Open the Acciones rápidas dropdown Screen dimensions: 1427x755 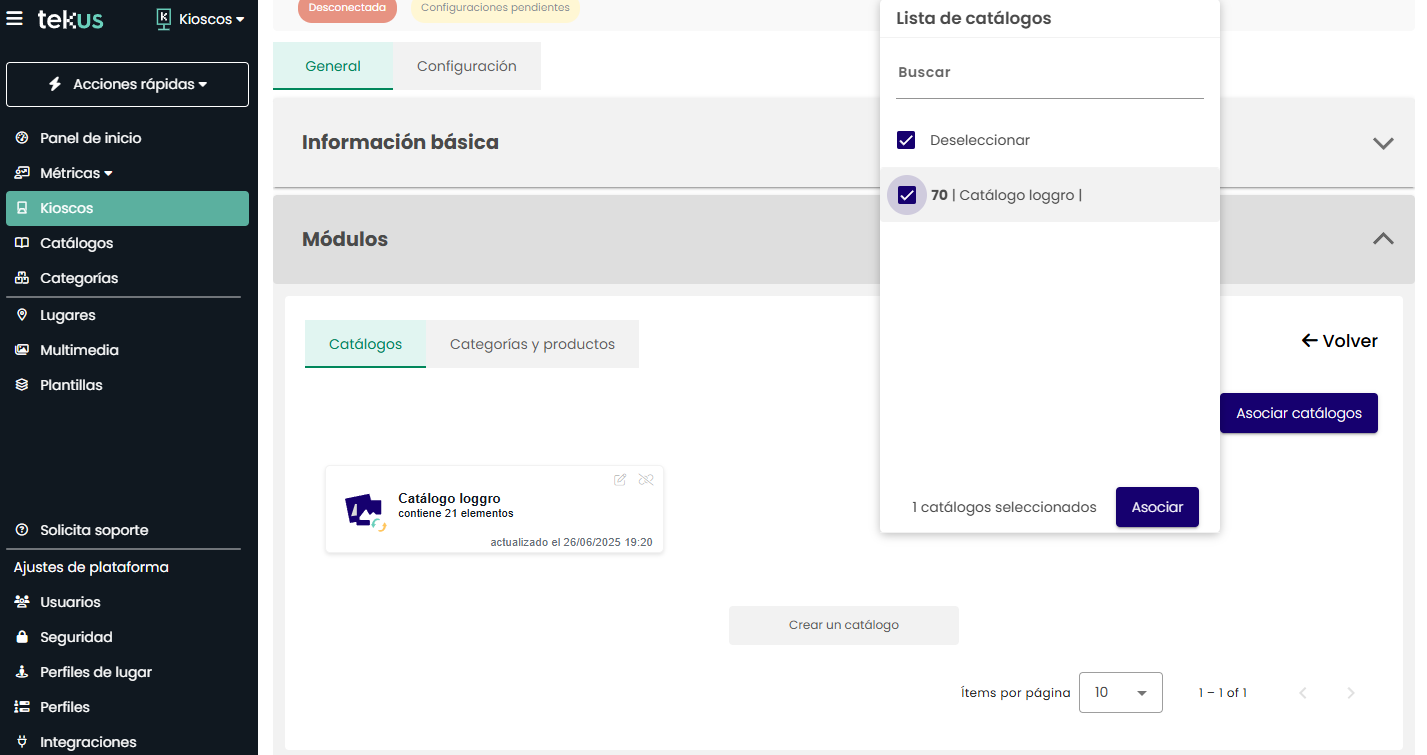pos(128,85)
